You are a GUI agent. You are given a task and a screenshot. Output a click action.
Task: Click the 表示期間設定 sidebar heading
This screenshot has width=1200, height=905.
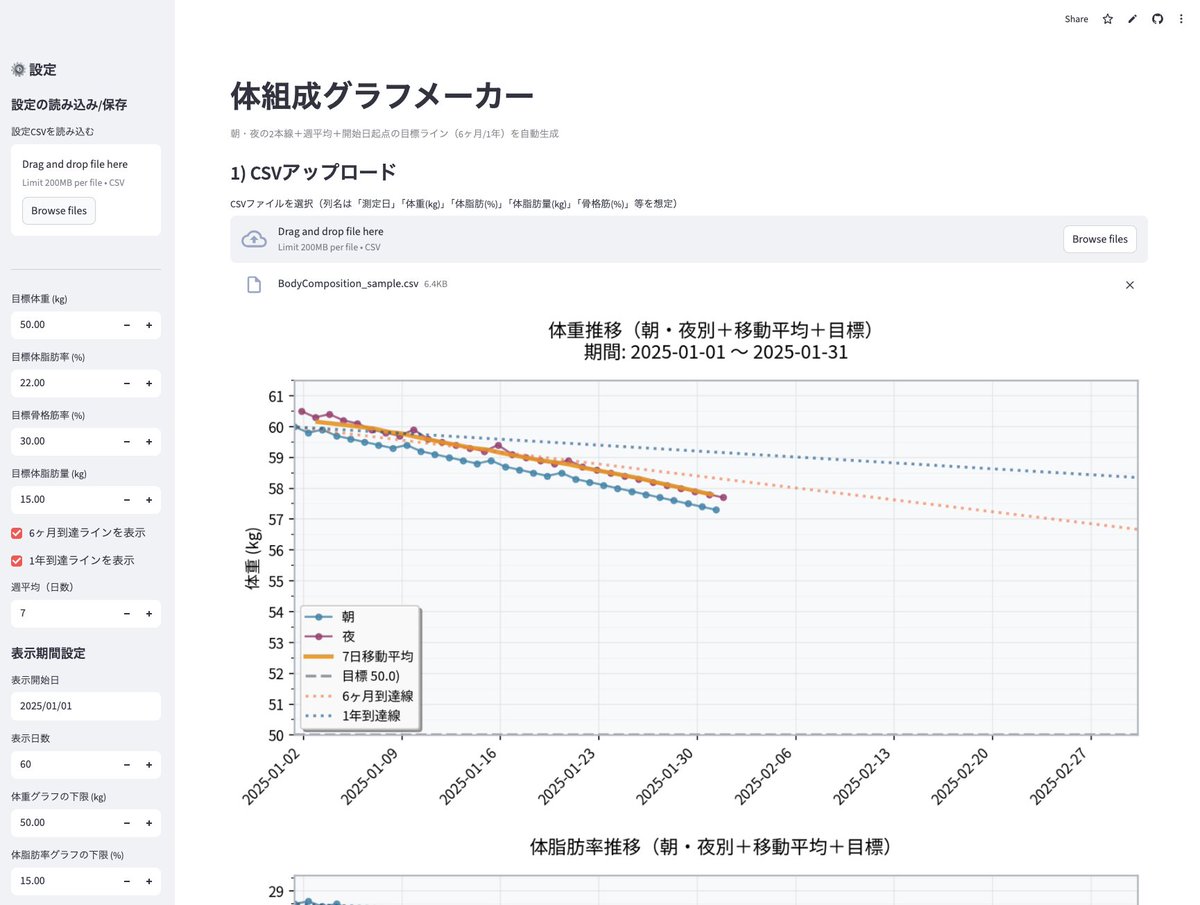(48, 653)
